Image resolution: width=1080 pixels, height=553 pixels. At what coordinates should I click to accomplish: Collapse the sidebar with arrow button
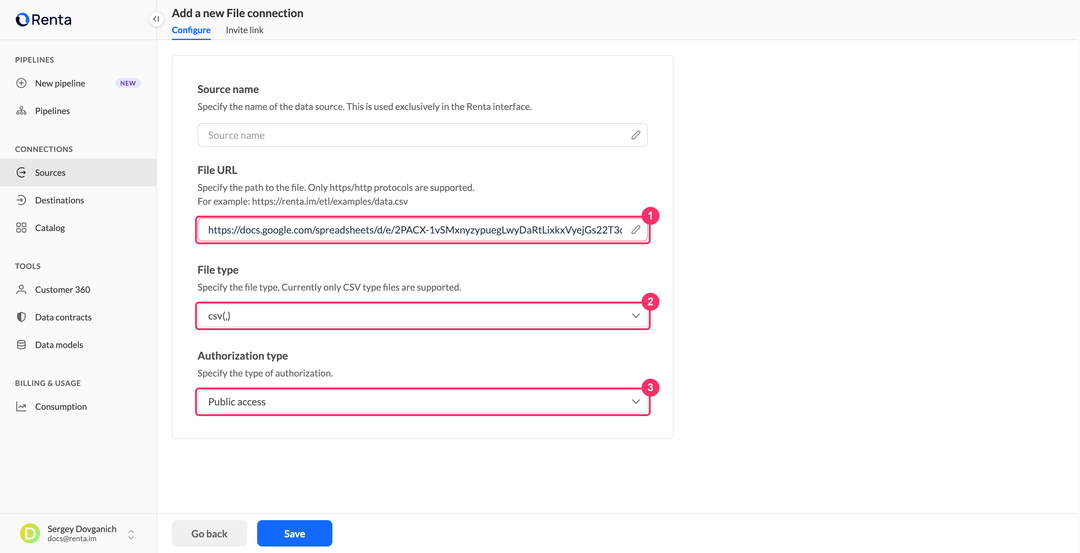156,19
